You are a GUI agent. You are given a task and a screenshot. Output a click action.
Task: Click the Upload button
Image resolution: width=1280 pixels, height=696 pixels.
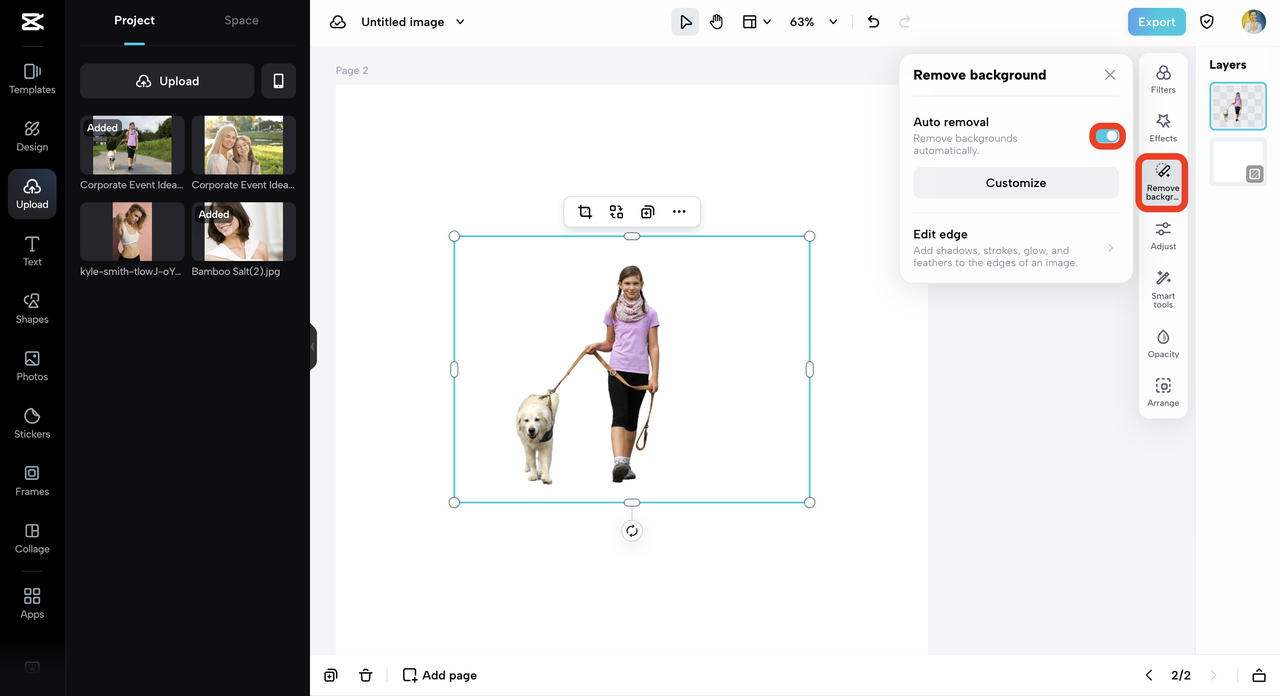click(x=167, y=81)
